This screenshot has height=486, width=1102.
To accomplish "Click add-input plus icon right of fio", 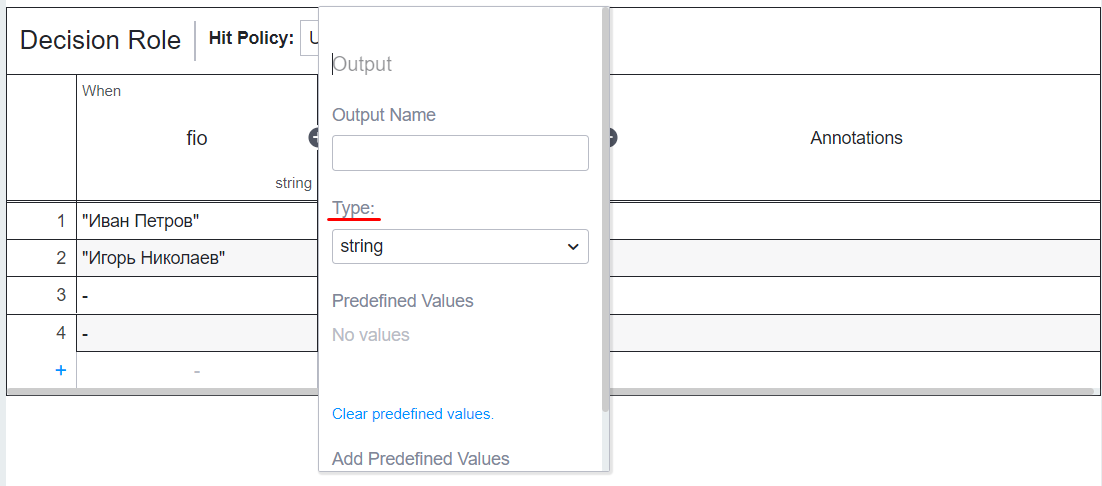I will pos(313,138).
